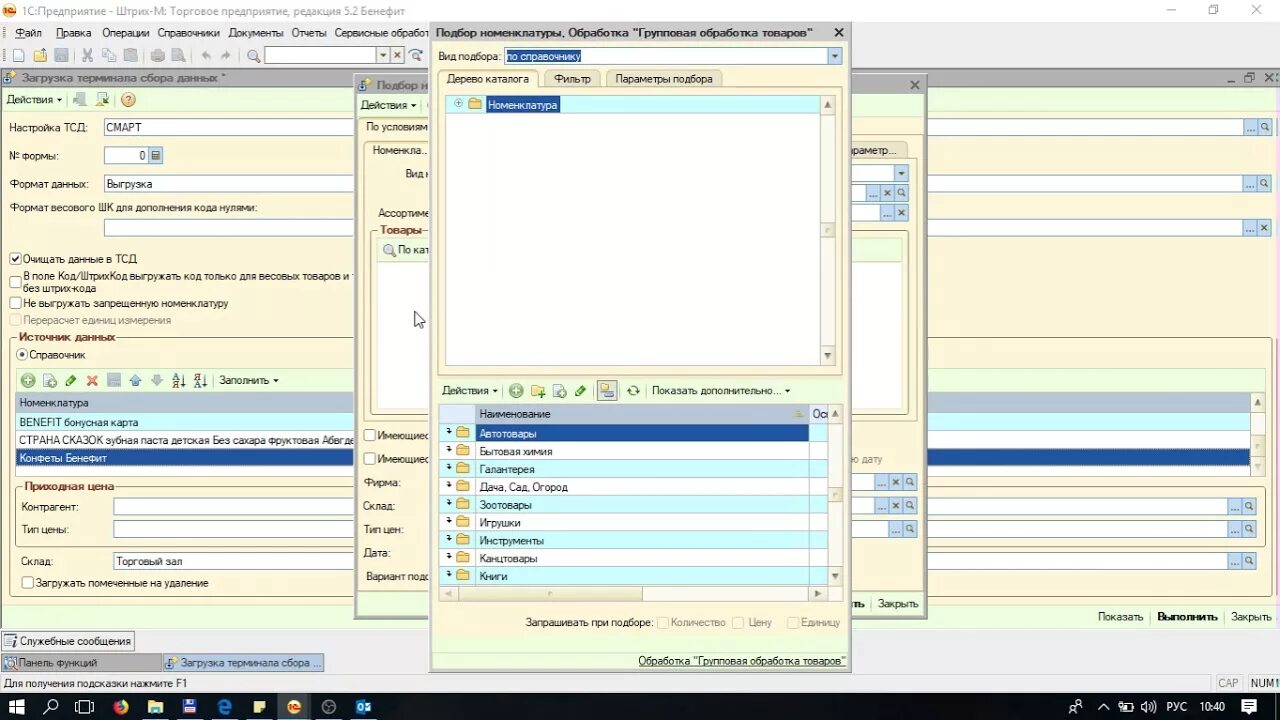Check the Количество checkbox in Запрашивать при подборе
1280x720 pixels.
(663, 622)
